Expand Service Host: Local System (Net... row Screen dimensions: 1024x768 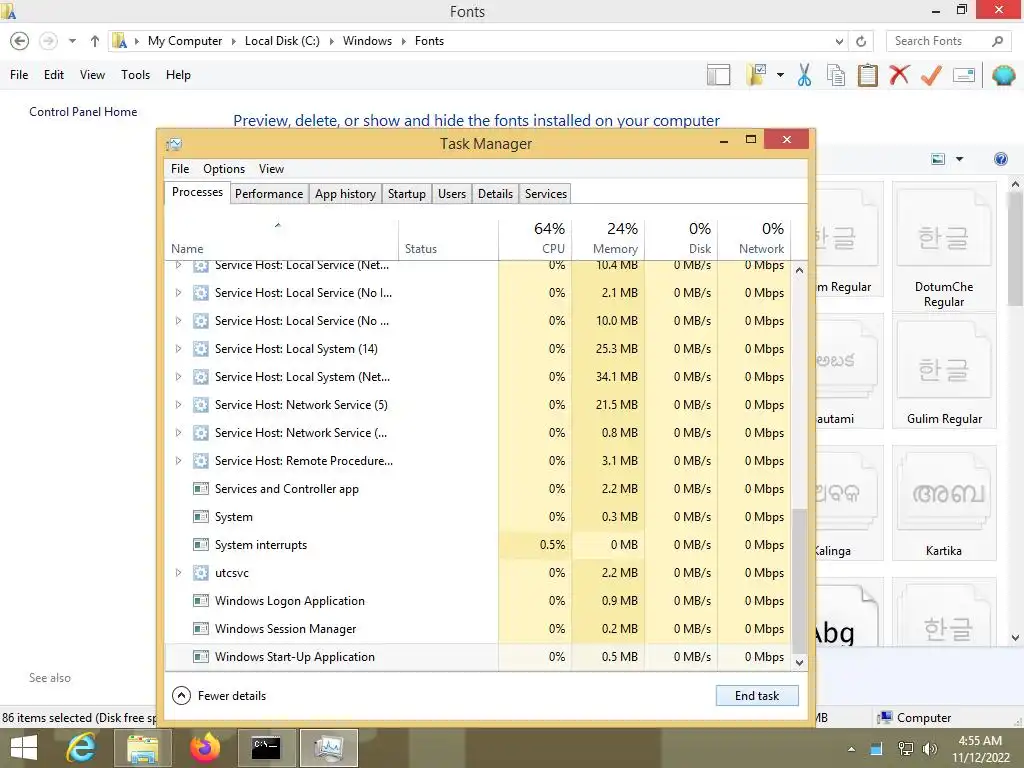178,377
